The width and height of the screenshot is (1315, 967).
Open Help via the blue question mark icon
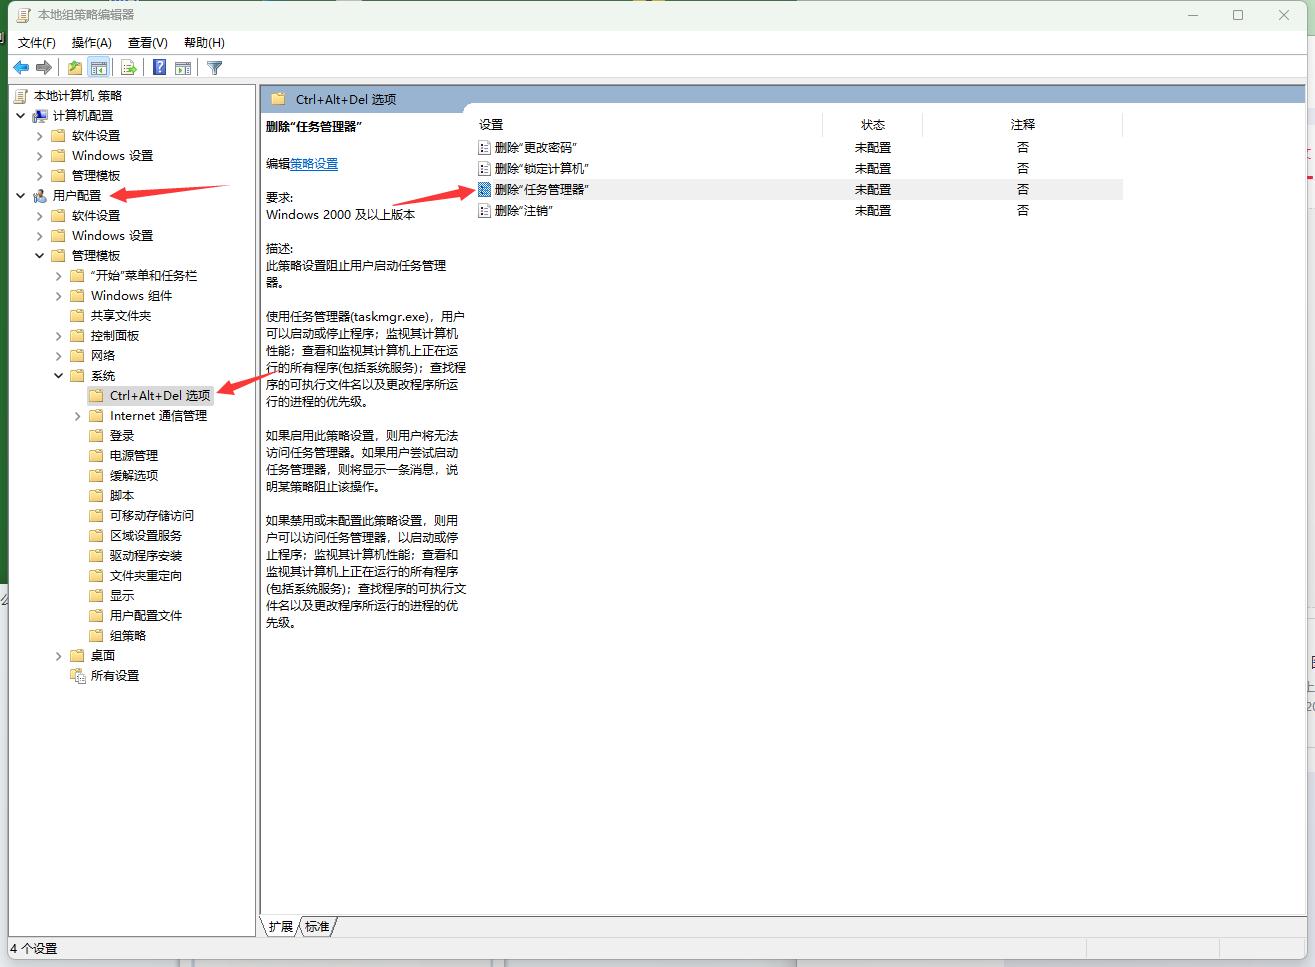(160, 68)
